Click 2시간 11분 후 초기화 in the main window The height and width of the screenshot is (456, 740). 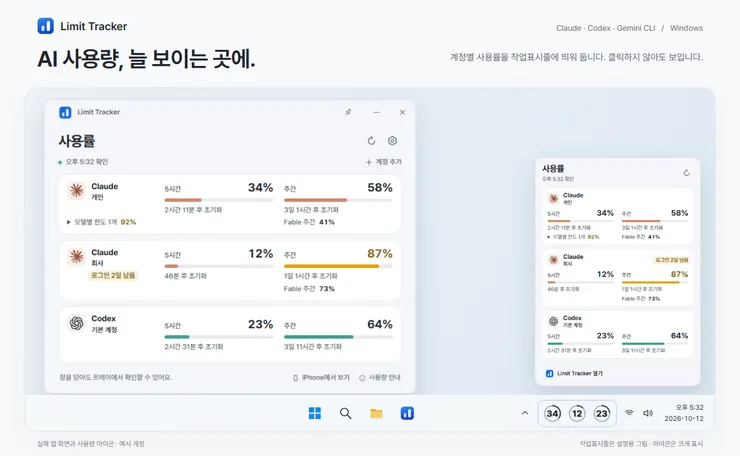pyautogui.click(x=193, y=210)
